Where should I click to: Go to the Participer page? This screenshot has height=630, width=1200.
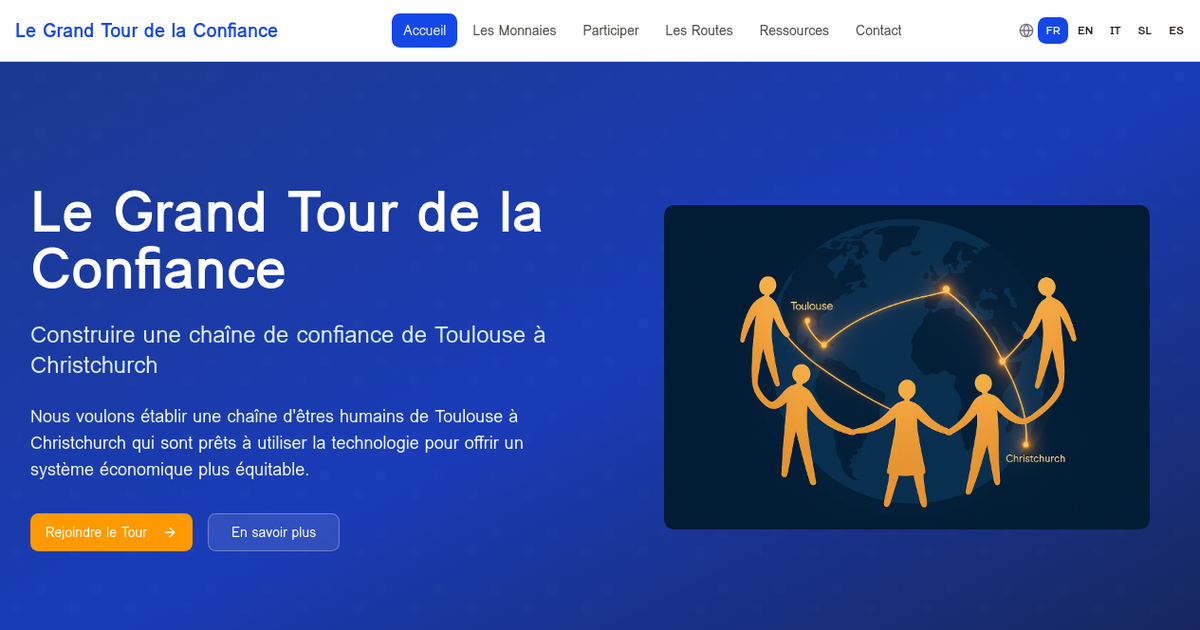[x=610, y=31]
